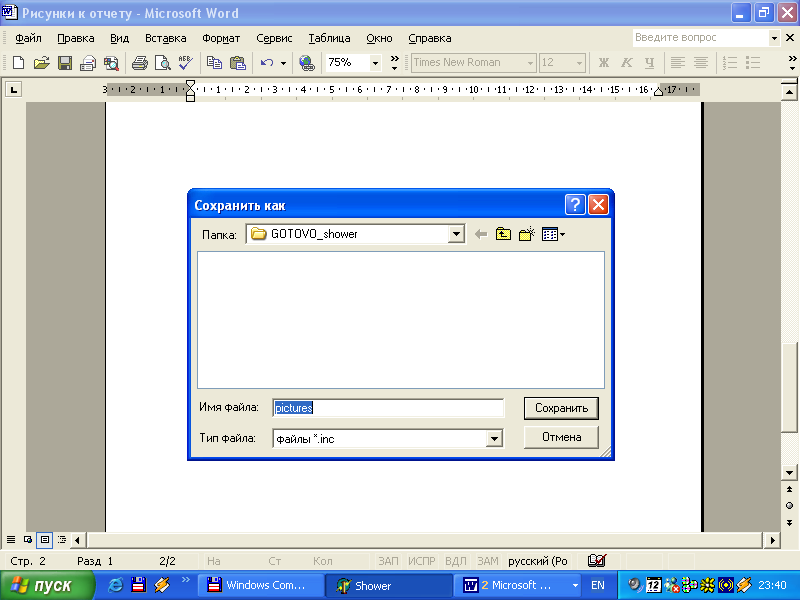The height and width of the screenshot is (600, 800).
Task: Switch to print layout view icon
Action: tap(44, 539)
